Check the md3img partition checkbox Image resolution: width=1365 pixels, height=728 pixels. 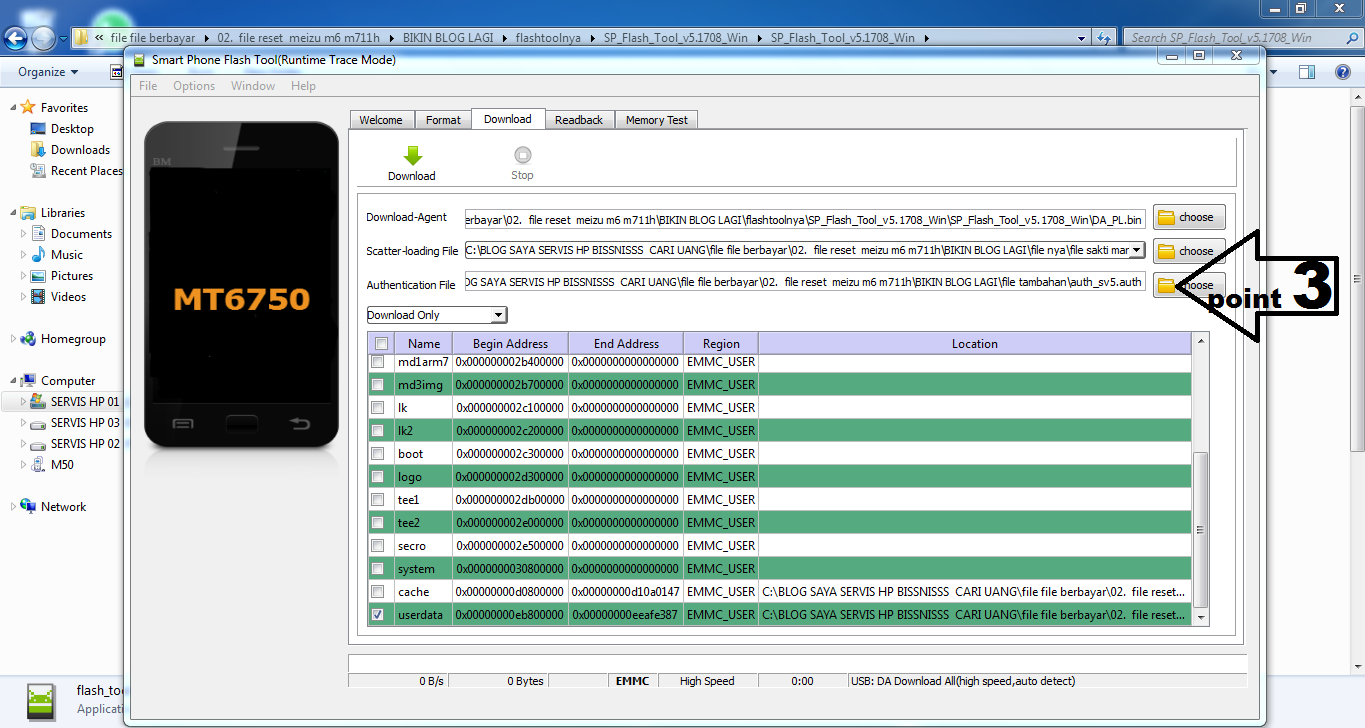(x=378, y=384)
